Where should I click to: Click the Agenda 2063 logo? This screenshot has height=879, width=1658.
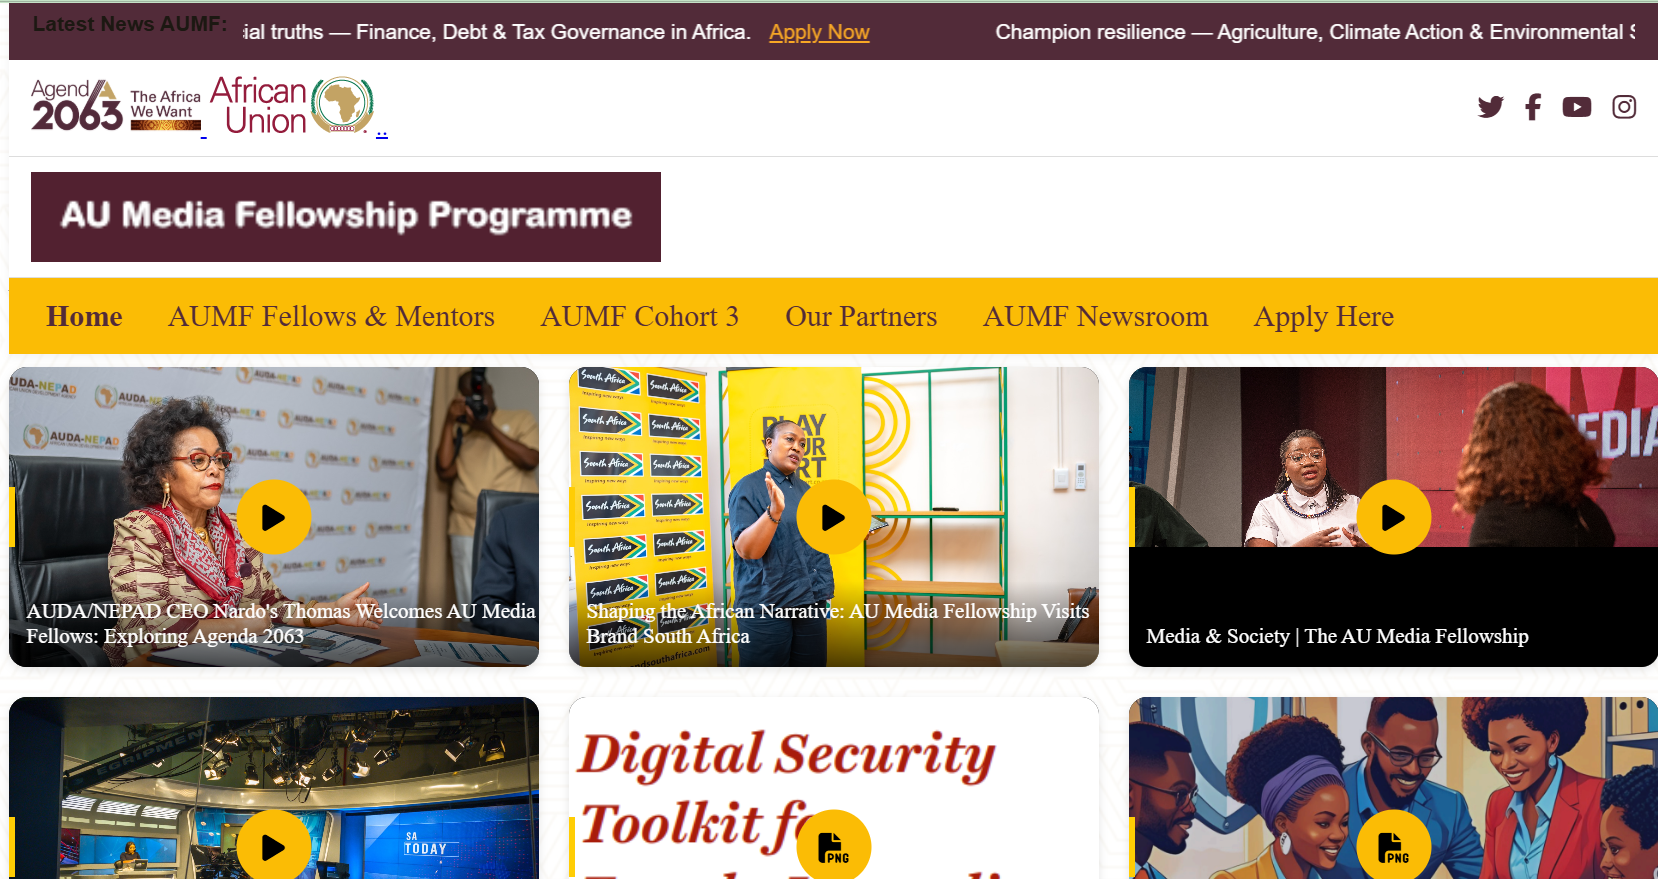pyautogui.click(x=117, y=106)
